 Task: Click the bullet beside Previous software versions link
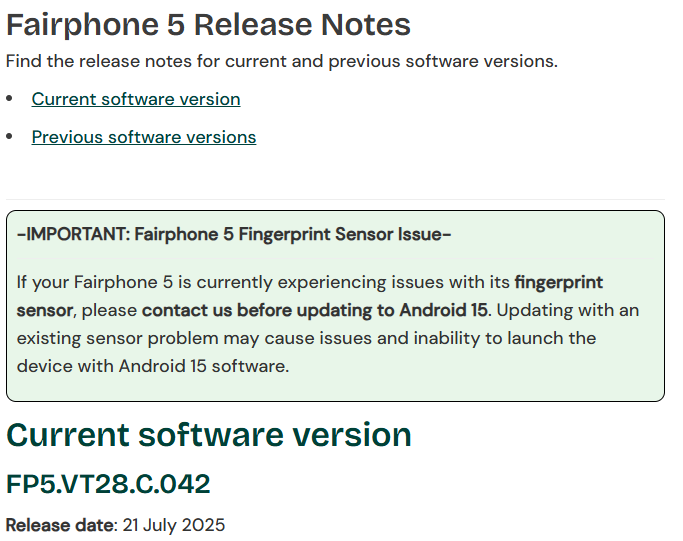click(10, 137)
